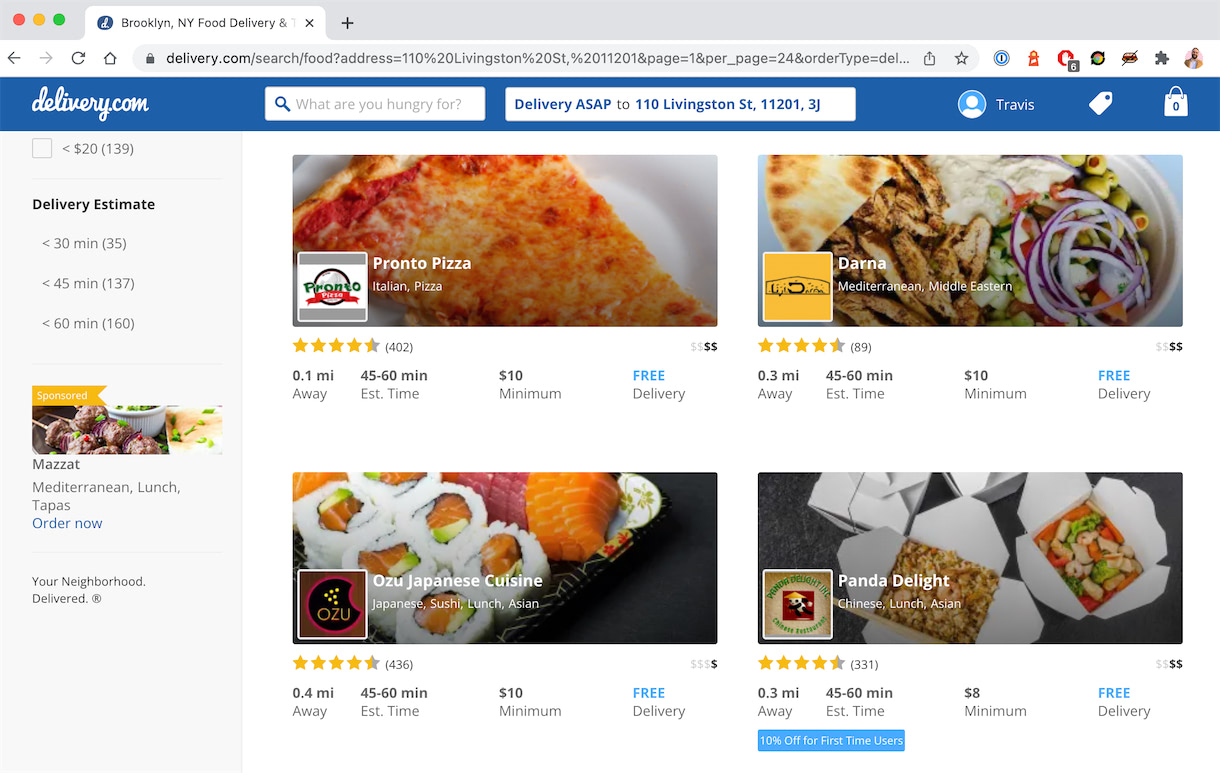The height and width of the screenshot is (773, 1220).
Task: Click the search magnifier icon
Action: 283,104
